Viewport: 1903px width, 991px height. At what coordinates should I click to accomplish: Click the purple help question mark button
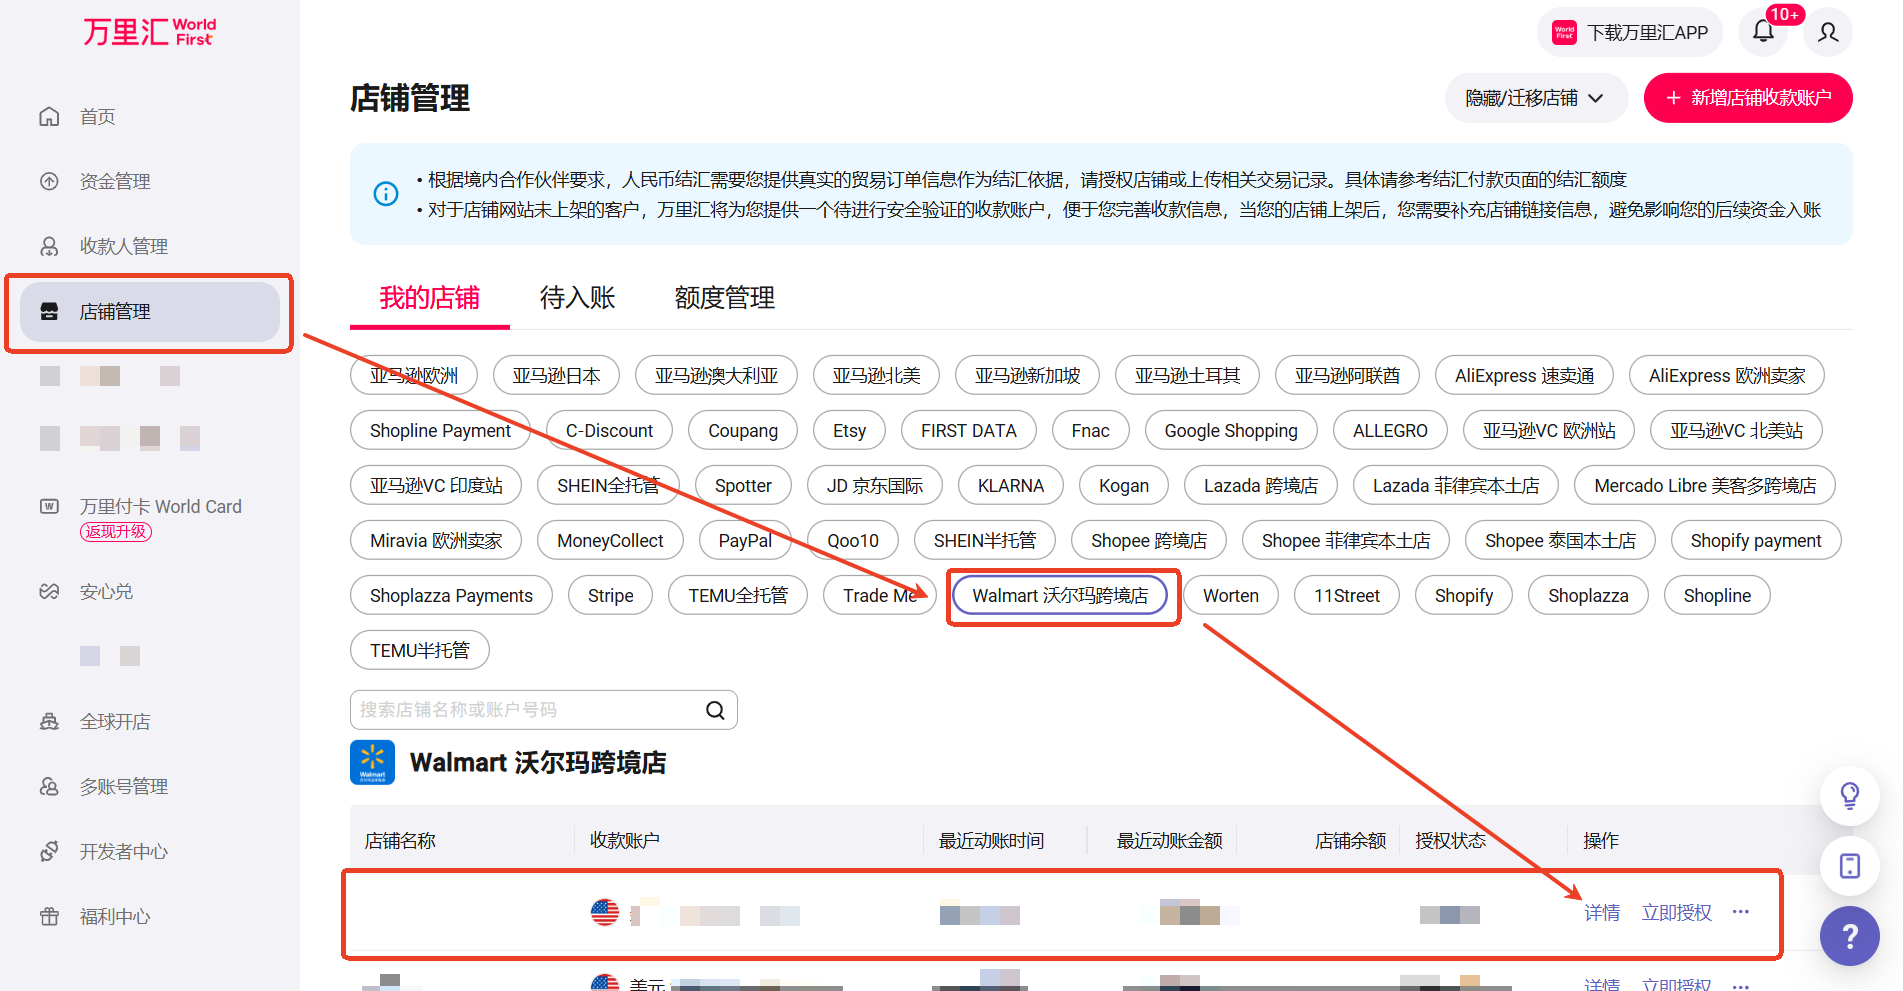(1849, 936)
